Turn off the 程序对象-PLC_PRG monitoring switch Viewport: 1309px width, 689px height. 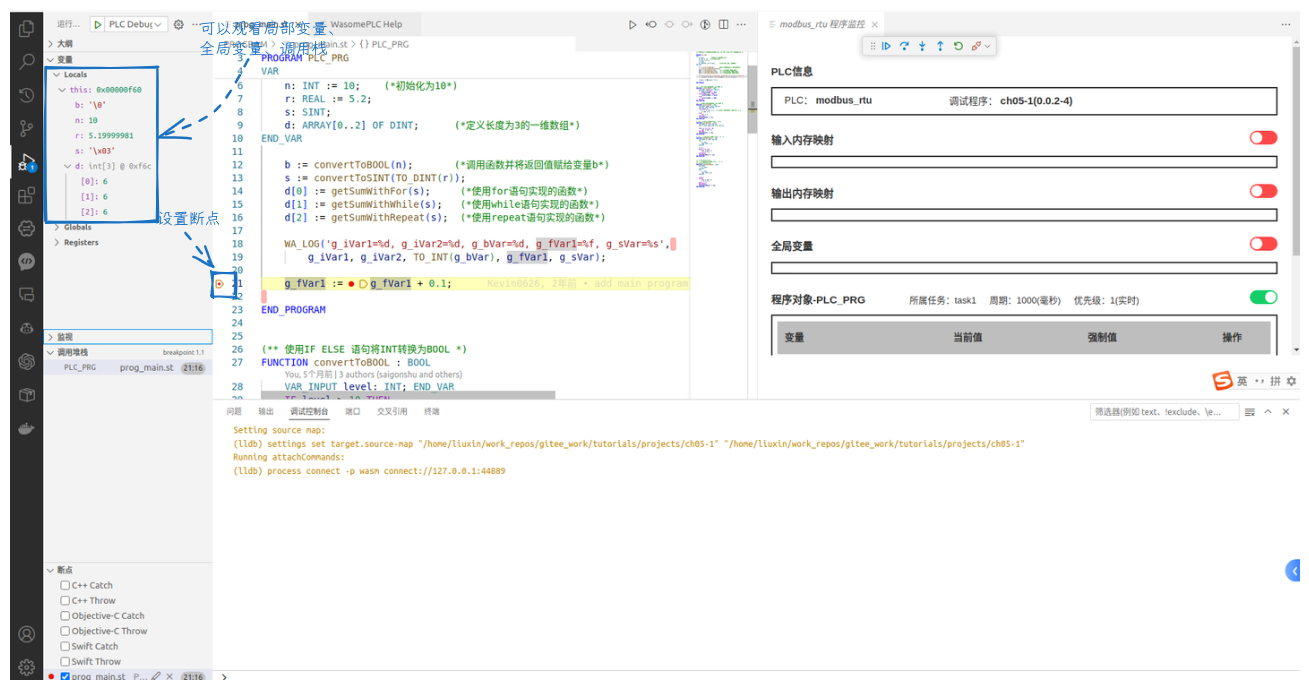[1262, 297]
